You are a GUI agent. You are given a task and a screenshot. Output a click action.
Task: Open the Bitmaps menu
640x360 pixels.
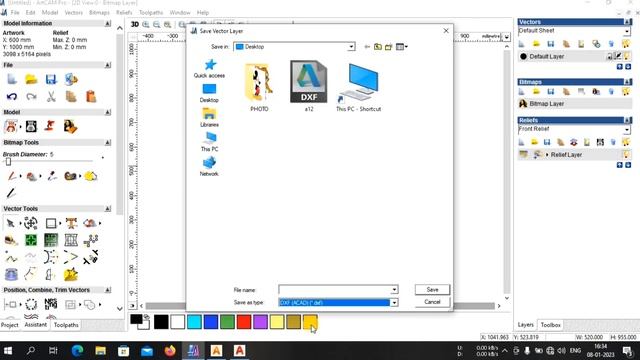[x=99, y=13]
